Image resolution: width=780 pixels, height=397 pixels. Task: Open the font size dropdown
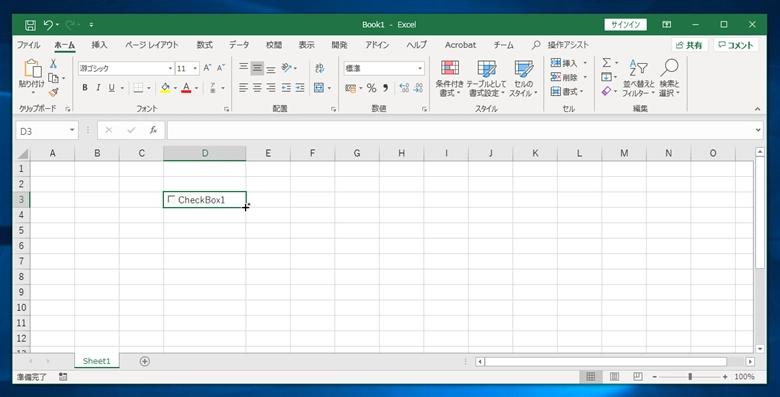pyautogui.click(x=195, y=69)
